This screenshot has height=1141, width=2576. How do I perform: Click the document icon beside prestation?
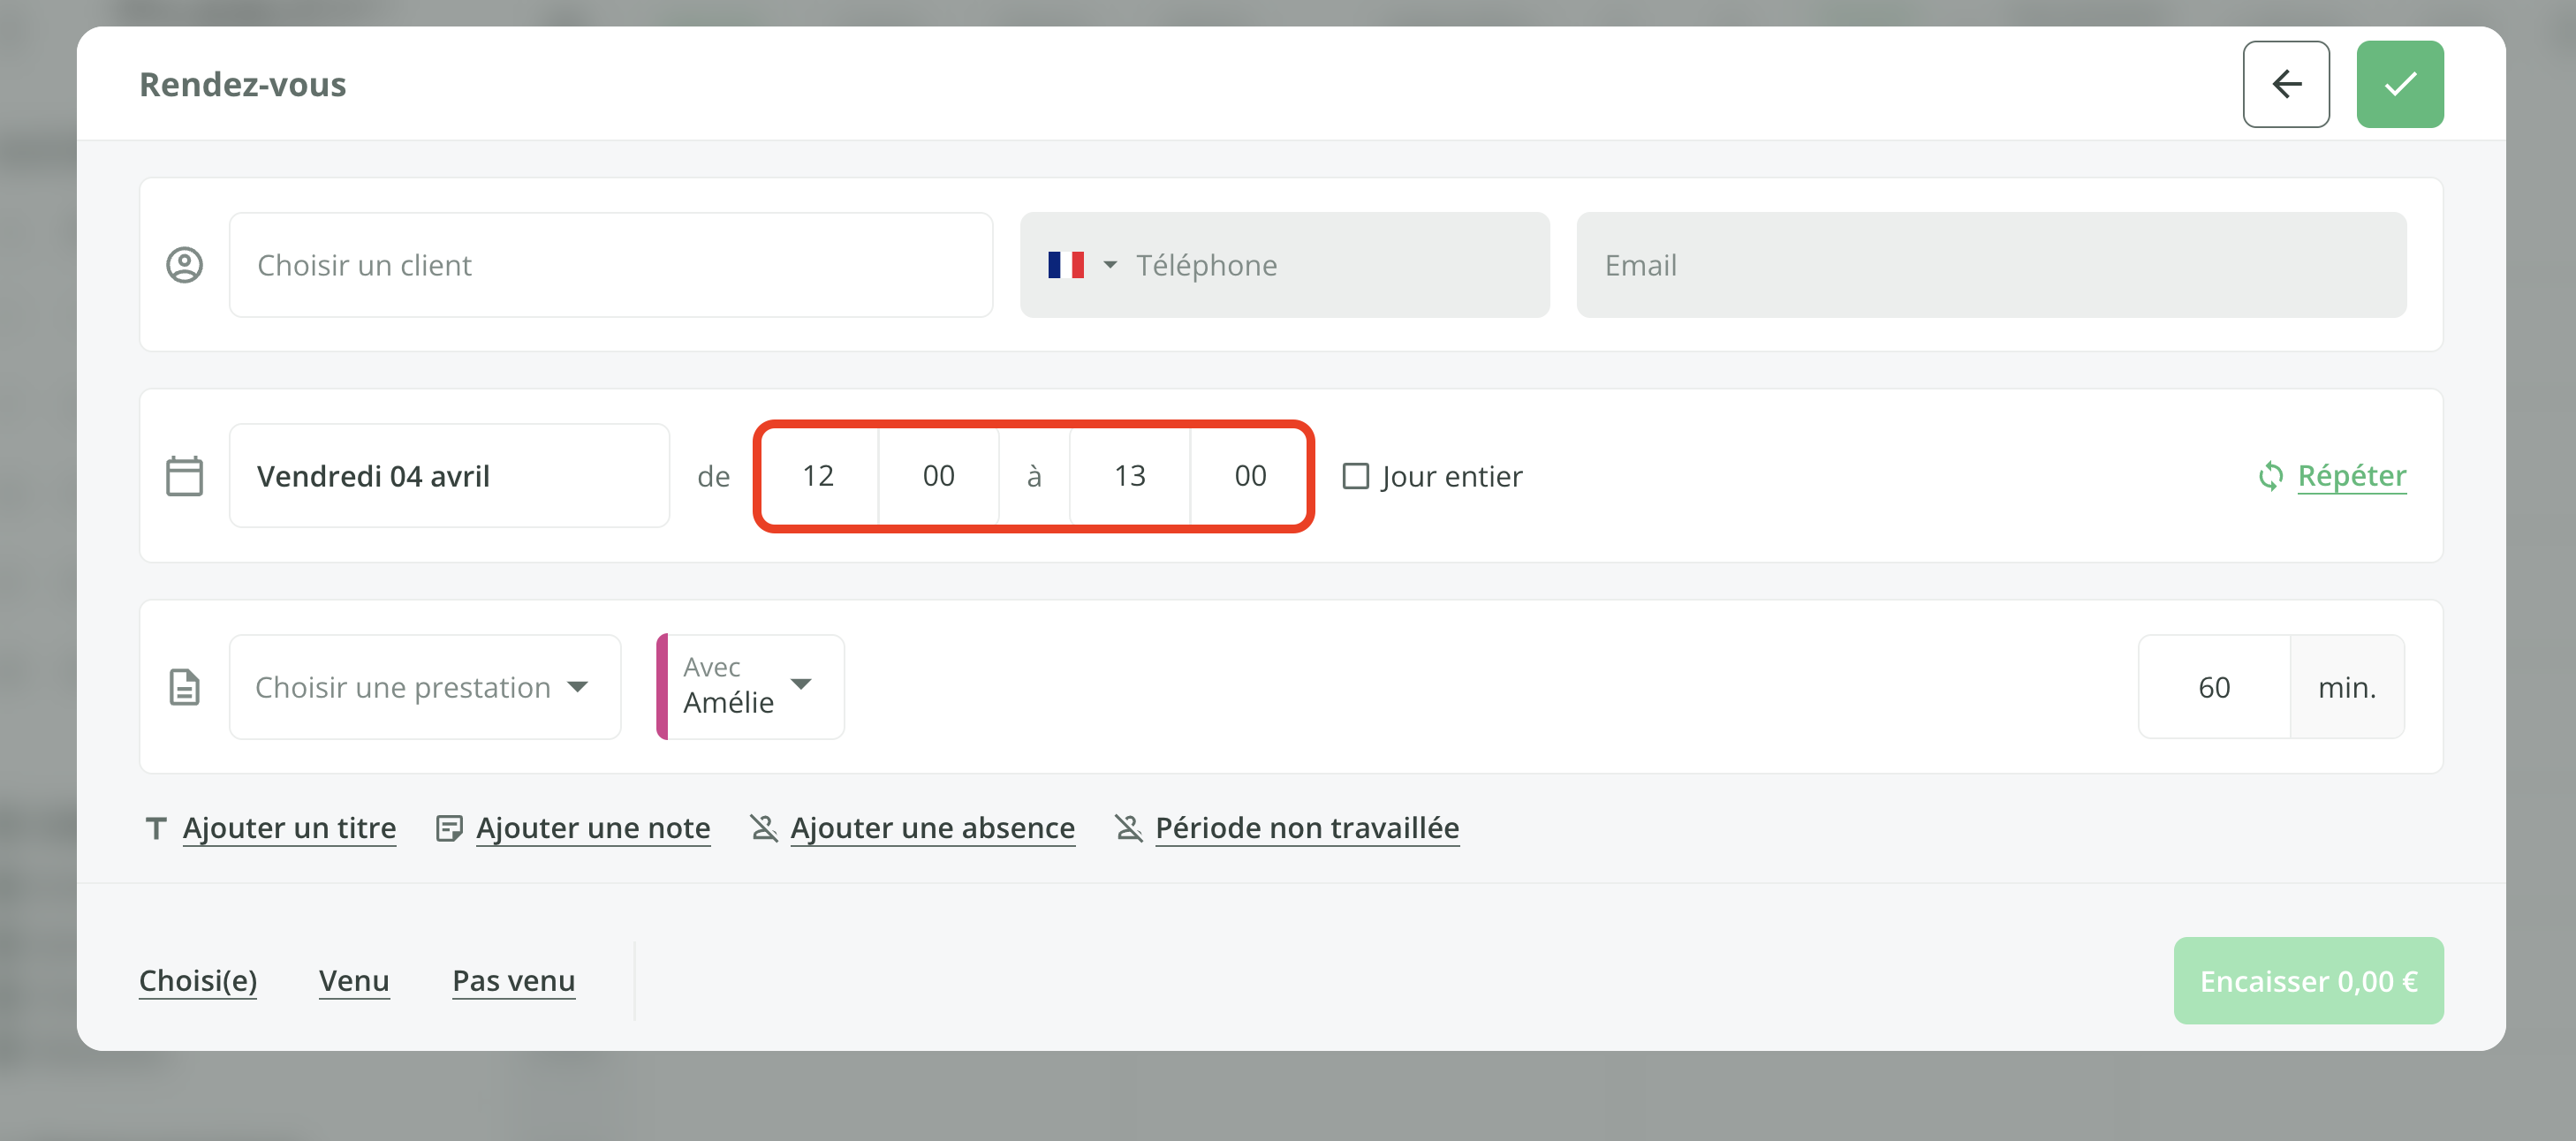(x=184, y=687)
